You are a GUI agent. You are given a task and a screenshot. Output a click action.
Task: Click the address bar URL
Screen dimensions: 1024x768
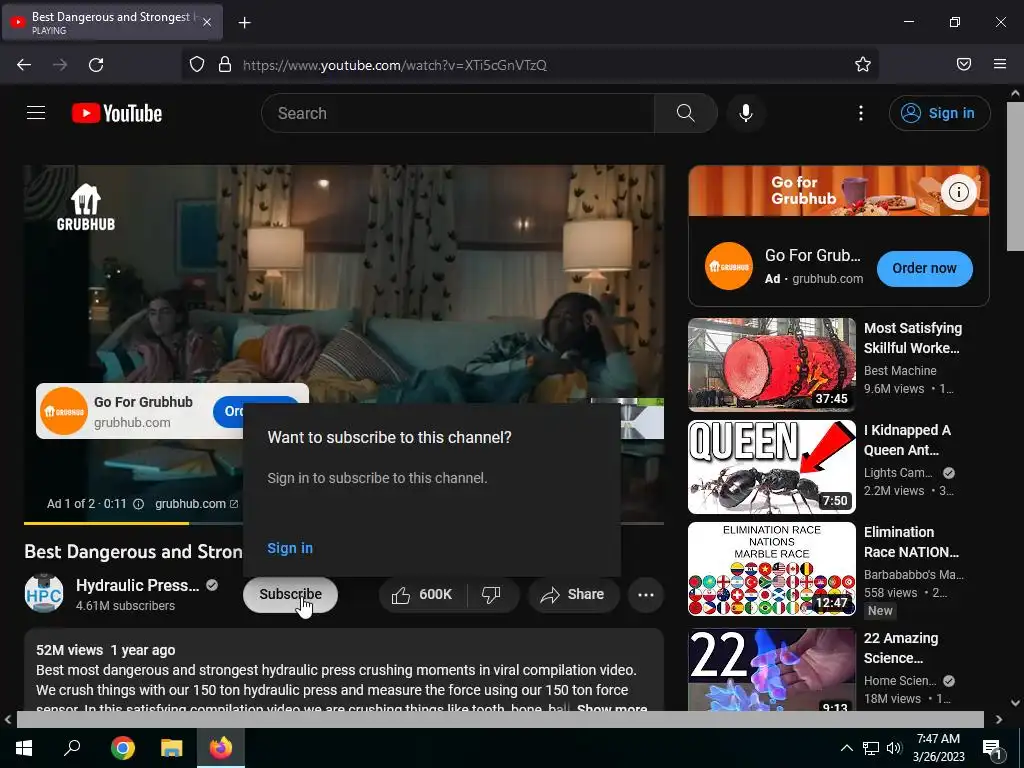click(394, 65)
